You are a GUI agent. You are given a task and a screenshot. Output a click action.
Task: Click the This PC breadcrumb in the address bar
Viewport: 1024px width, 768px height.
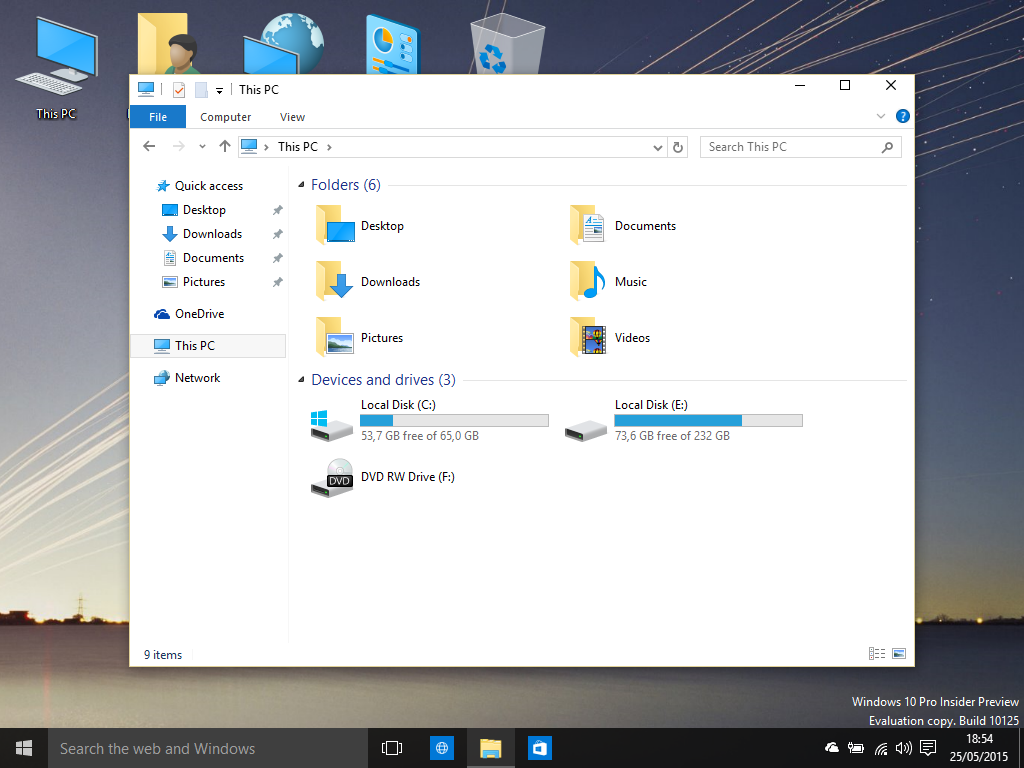click(298, 147)
